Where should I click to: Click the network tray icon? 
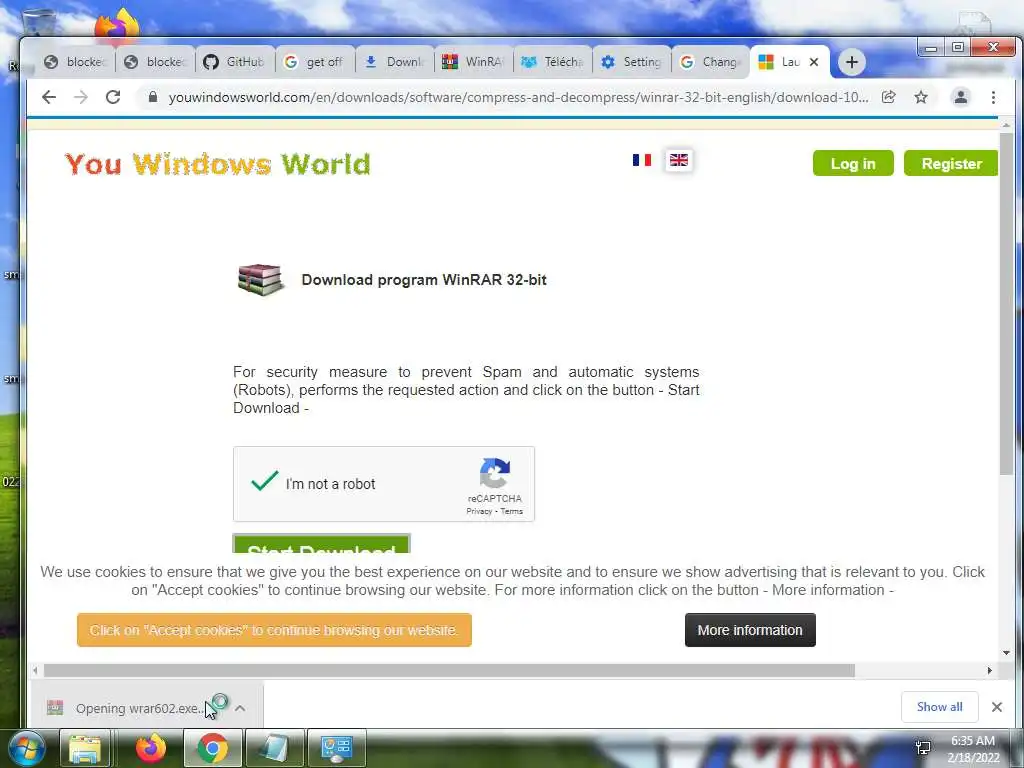click(923, 748)
